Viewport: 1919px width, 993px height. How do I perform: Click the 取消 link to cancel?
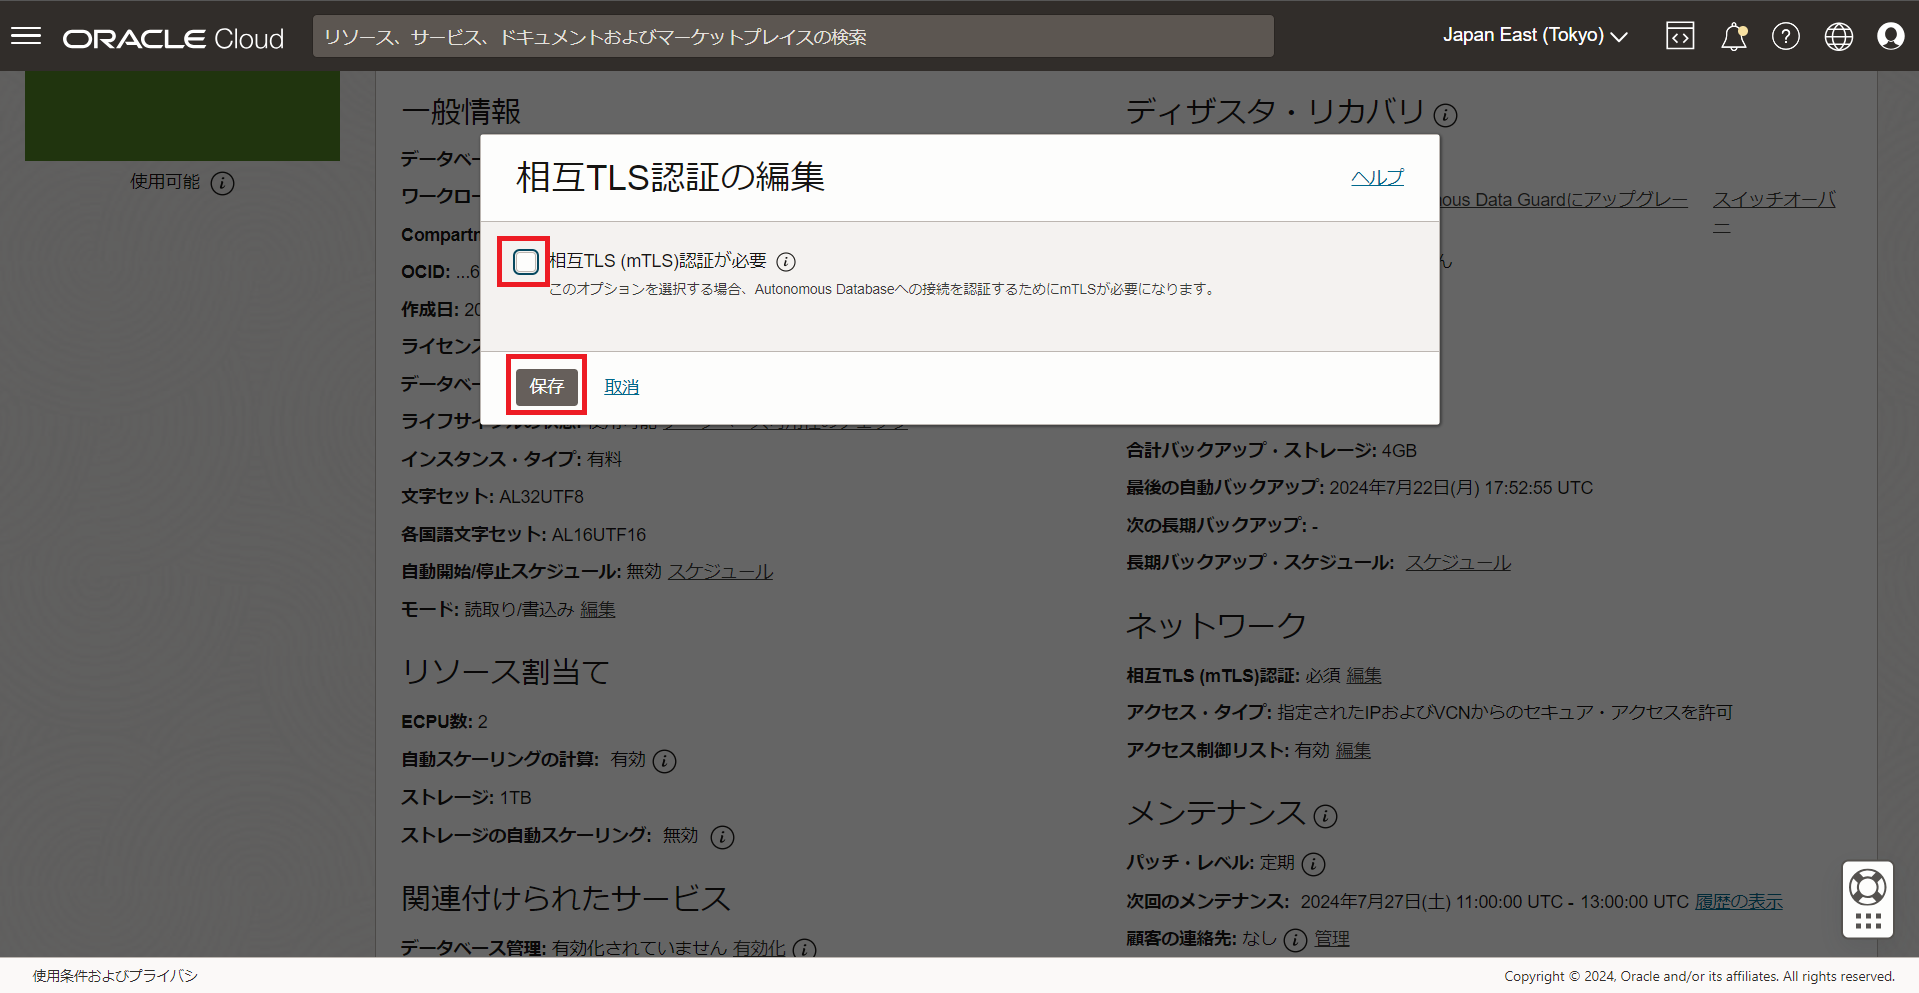pos(621,387)
